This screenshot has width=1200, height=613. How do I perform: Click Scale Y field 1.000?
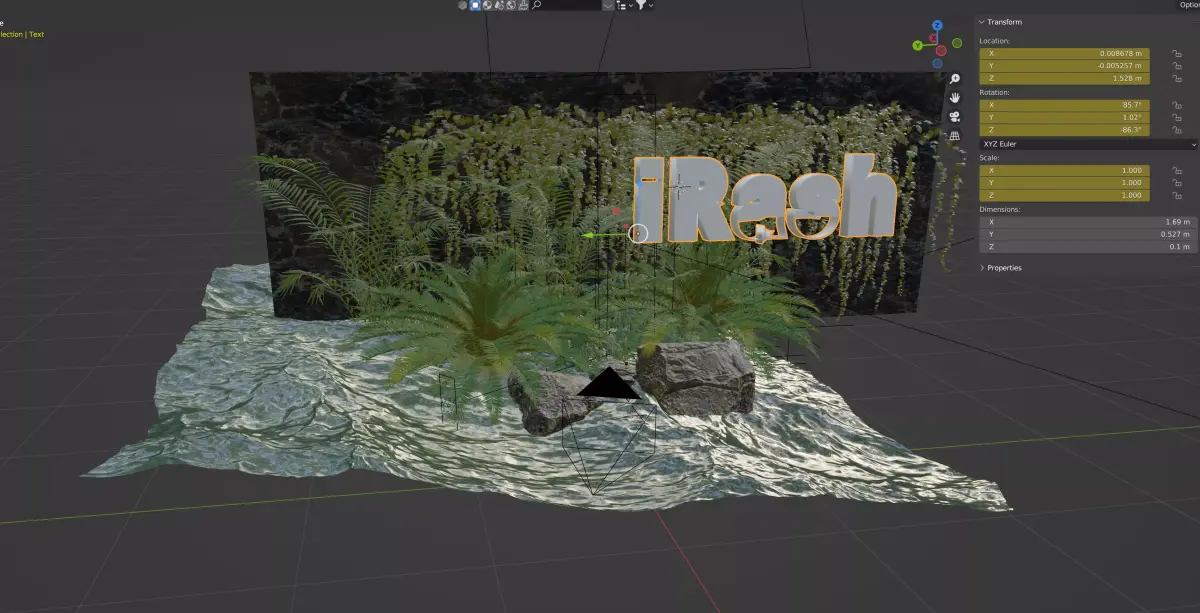pyautogui.click(x=1065, y=183)
